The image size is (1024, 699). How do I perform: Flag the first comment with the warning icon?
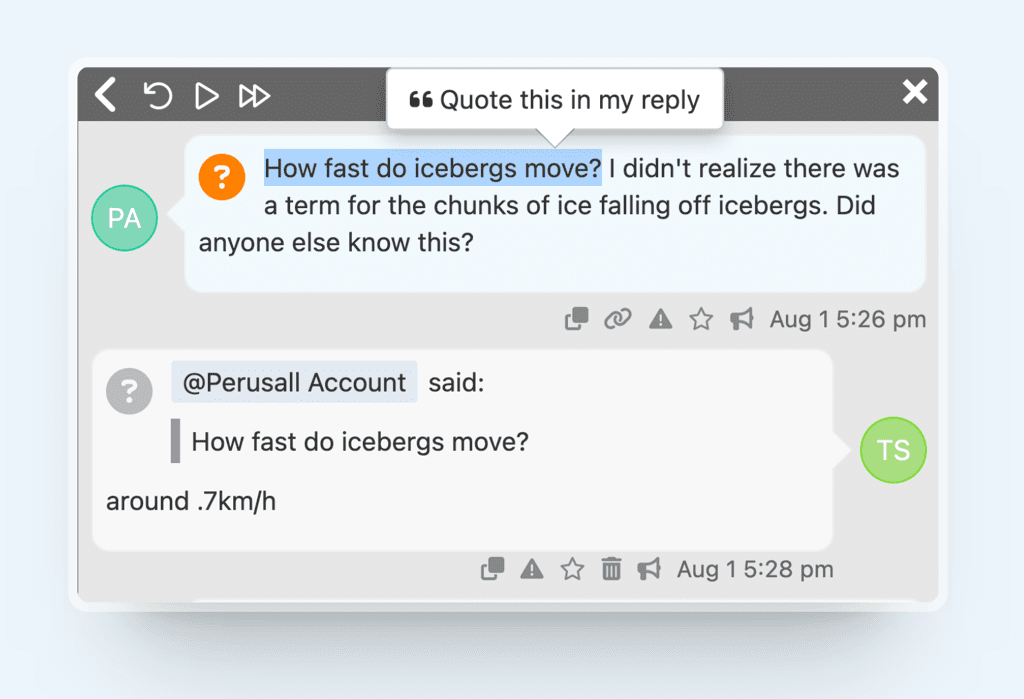[660, 319]
